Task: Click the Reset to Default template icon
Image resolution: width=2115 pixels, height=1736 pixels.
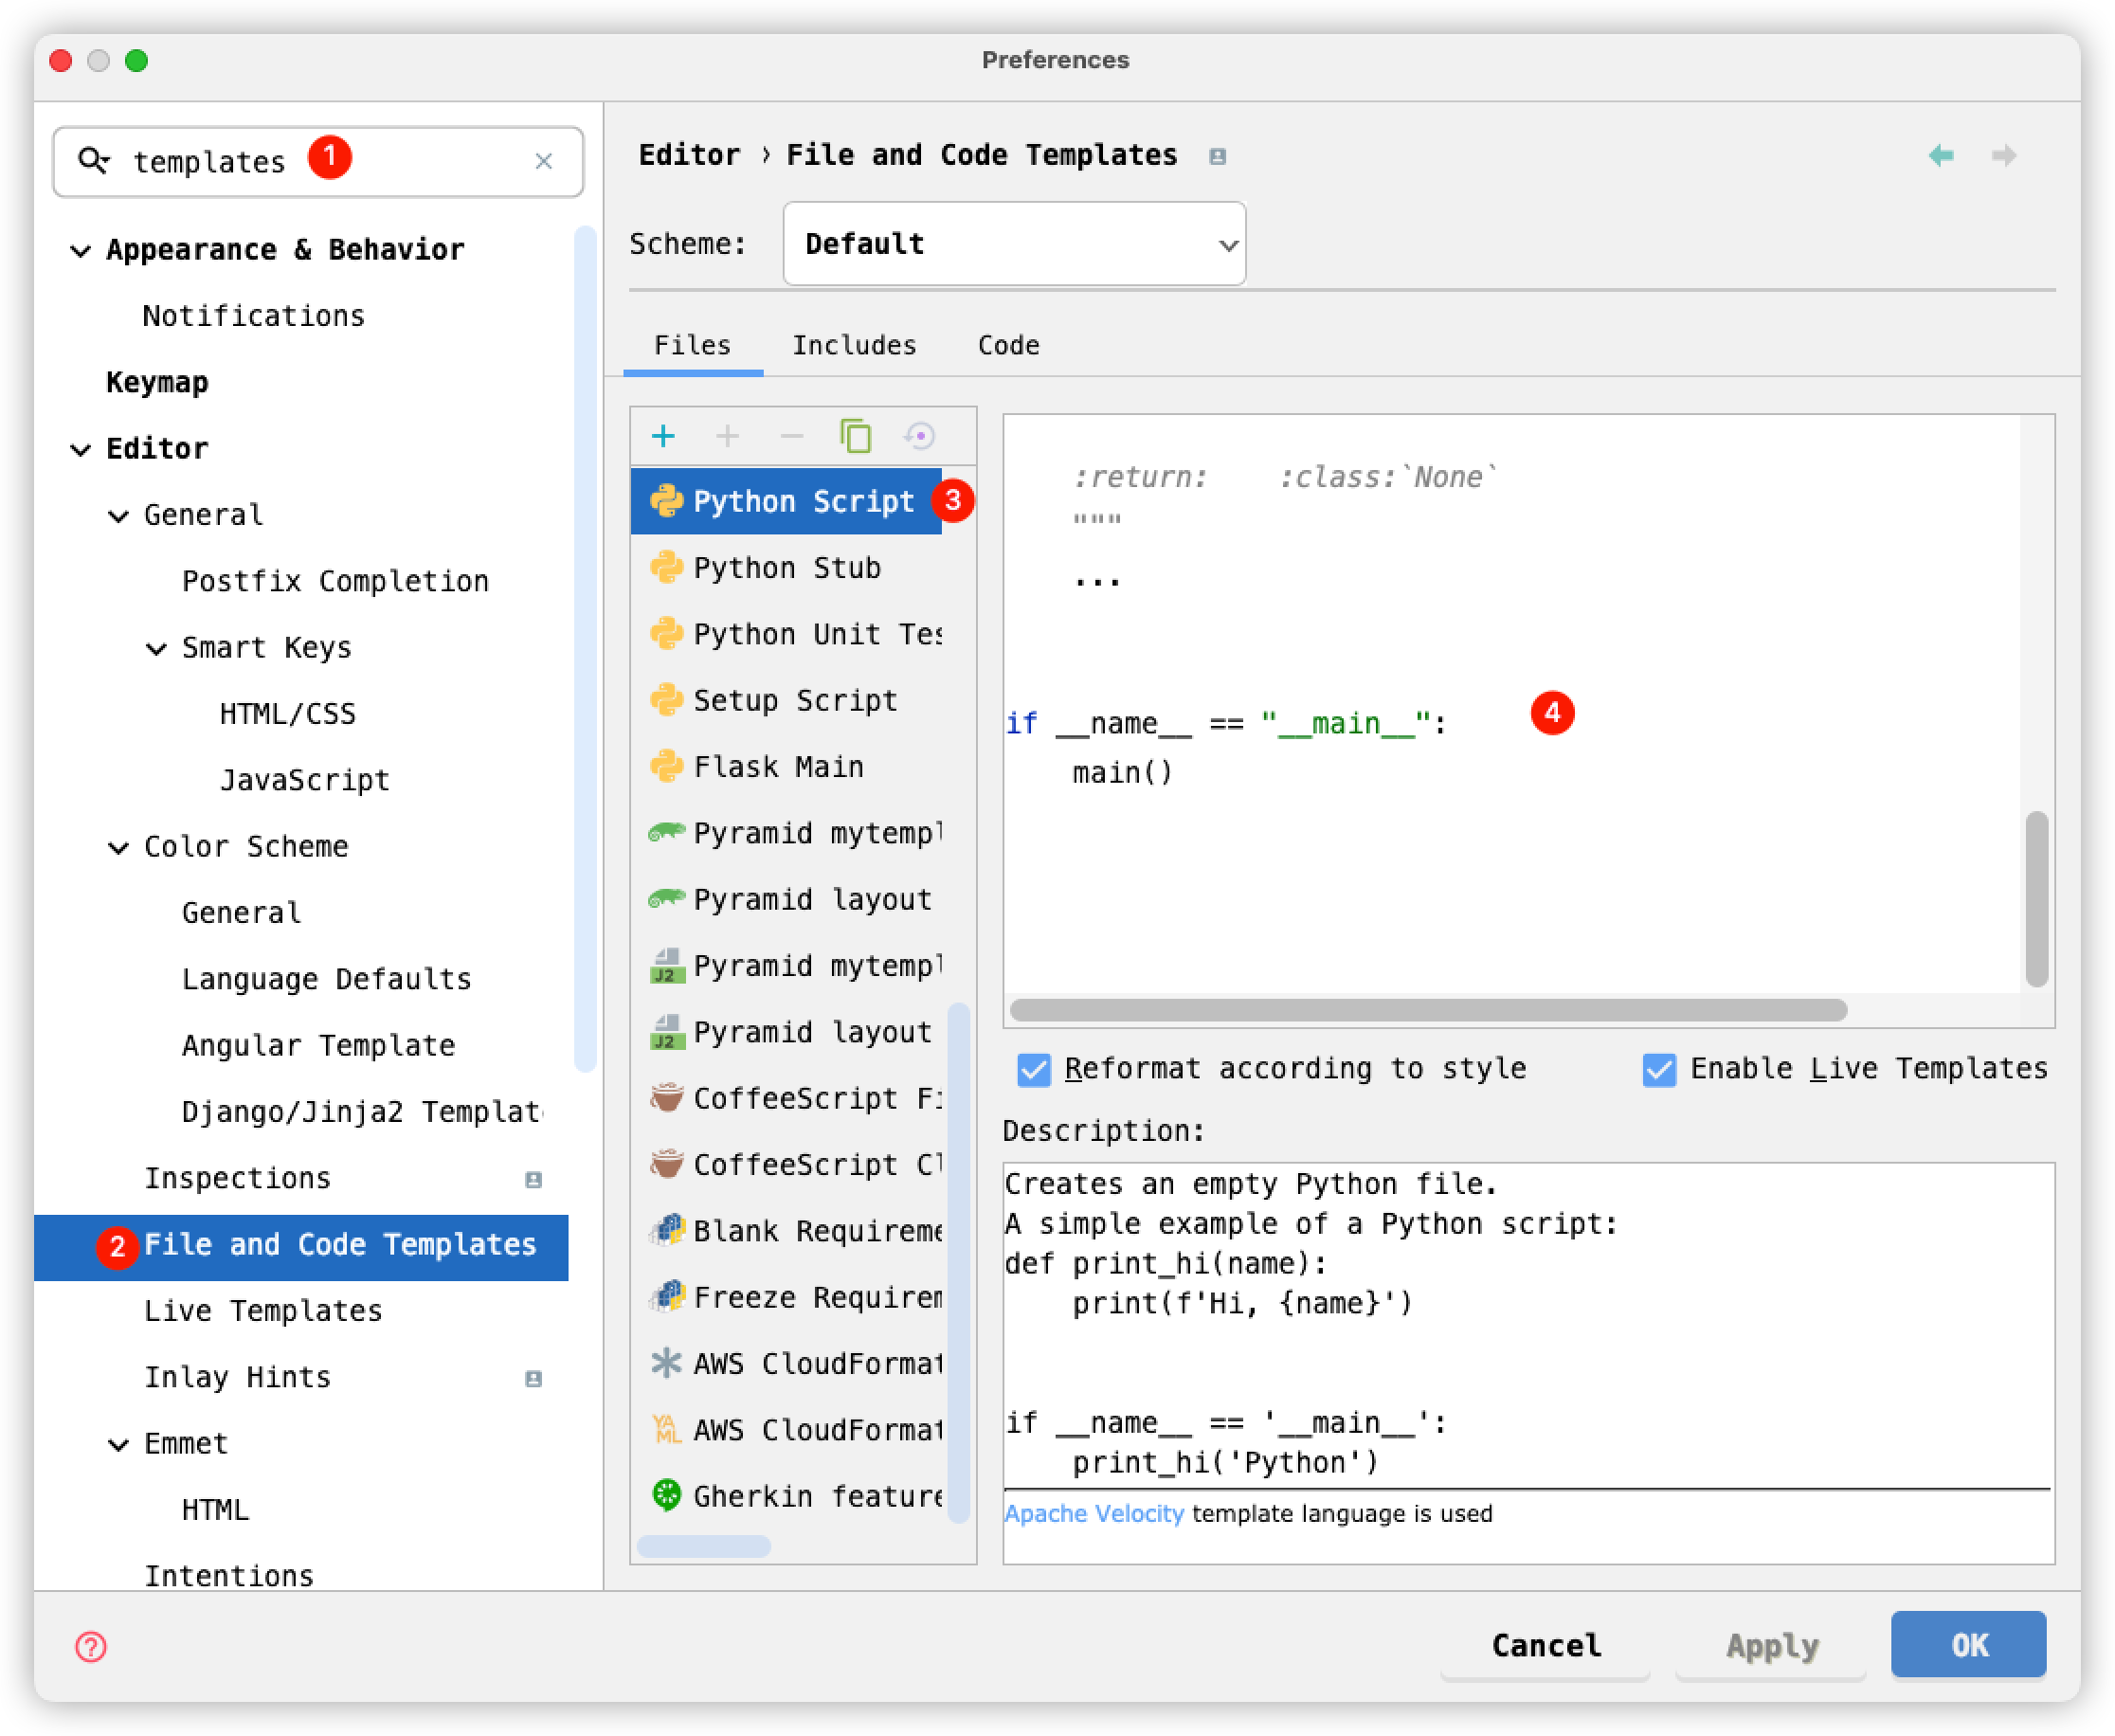Action: (919, 436)
